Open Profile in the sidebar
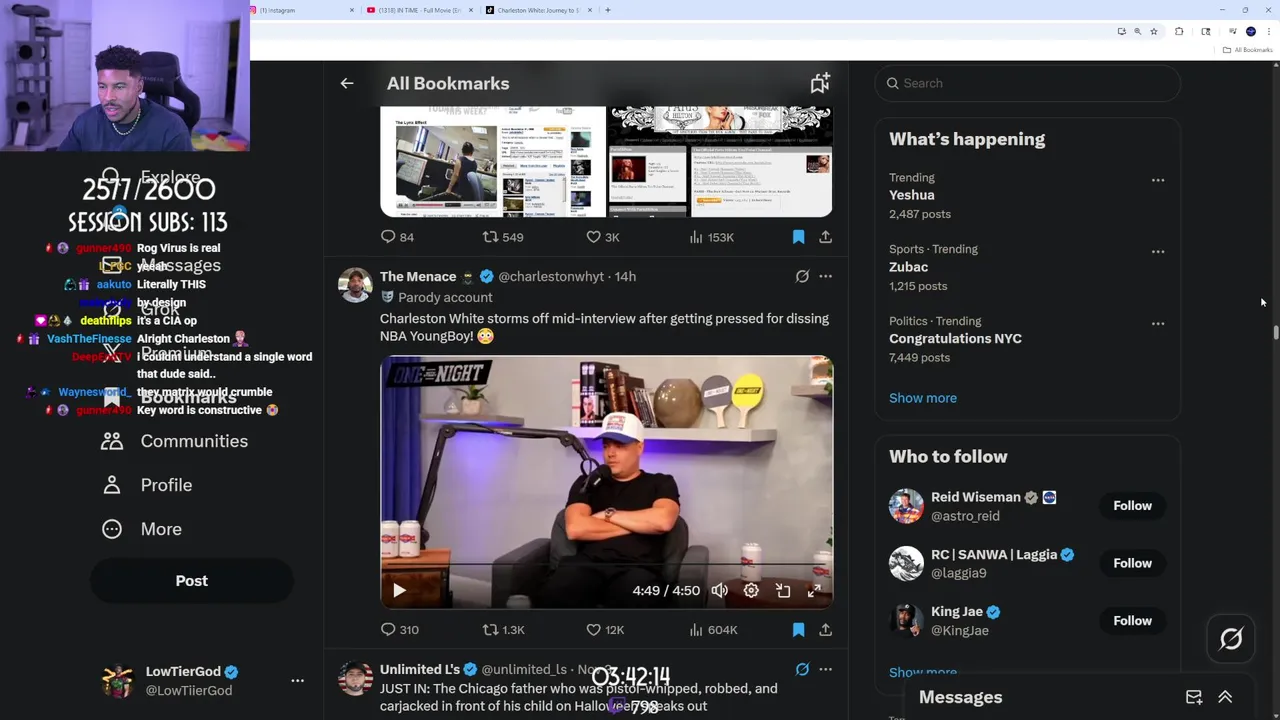The width and height of the screenshot is (1280, 720). coord(146,485)
